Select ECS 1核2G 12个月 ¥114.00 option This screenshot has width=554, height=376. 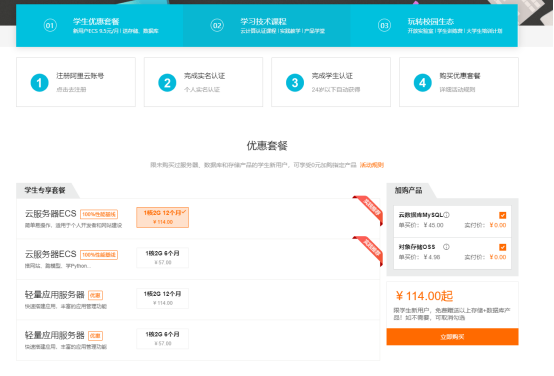click(163, 217)
